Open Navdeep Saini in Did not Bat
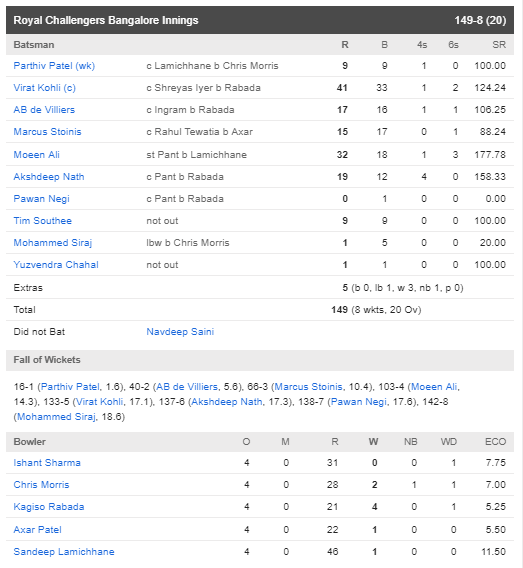This screenshot has height=568, width=523. coord(180,332)
